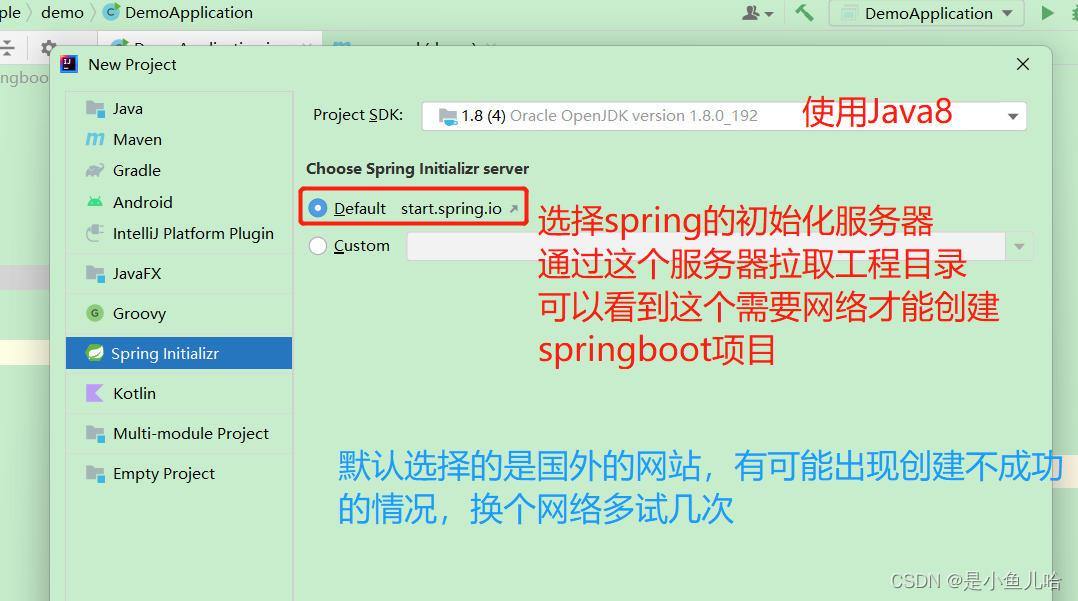The width and height of the screenshot is (1078, 601).
Task: Select the Gradle project type
Action: pyautogui.click(x=179, y=171)
